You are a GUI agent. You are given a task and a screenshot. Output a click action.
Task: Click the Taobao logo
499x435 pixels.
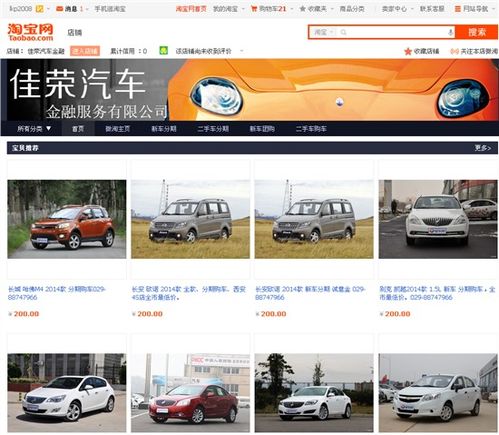[x=30, y=32]
